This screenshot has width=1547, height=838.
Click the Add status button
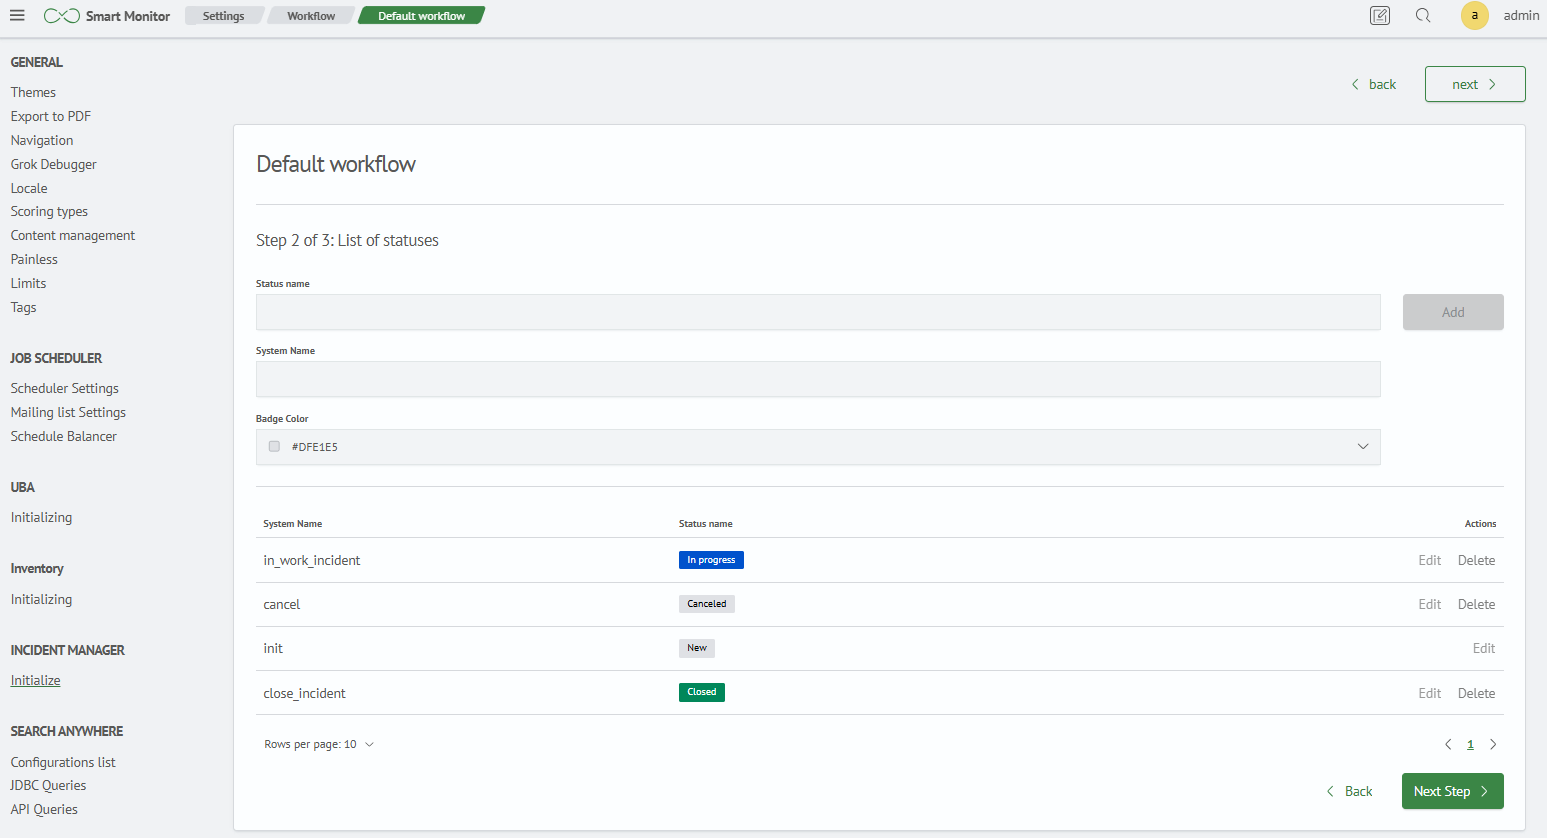[1453, 312]
